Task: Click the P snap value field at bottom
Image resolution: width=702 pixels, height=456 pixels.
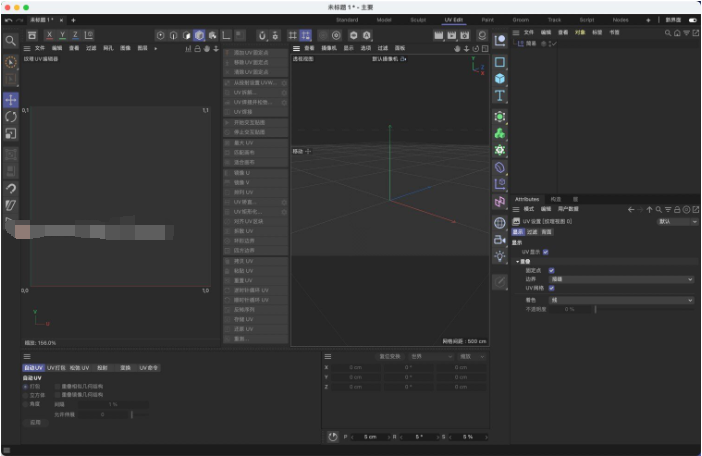Action: click(x=370, y=437)
